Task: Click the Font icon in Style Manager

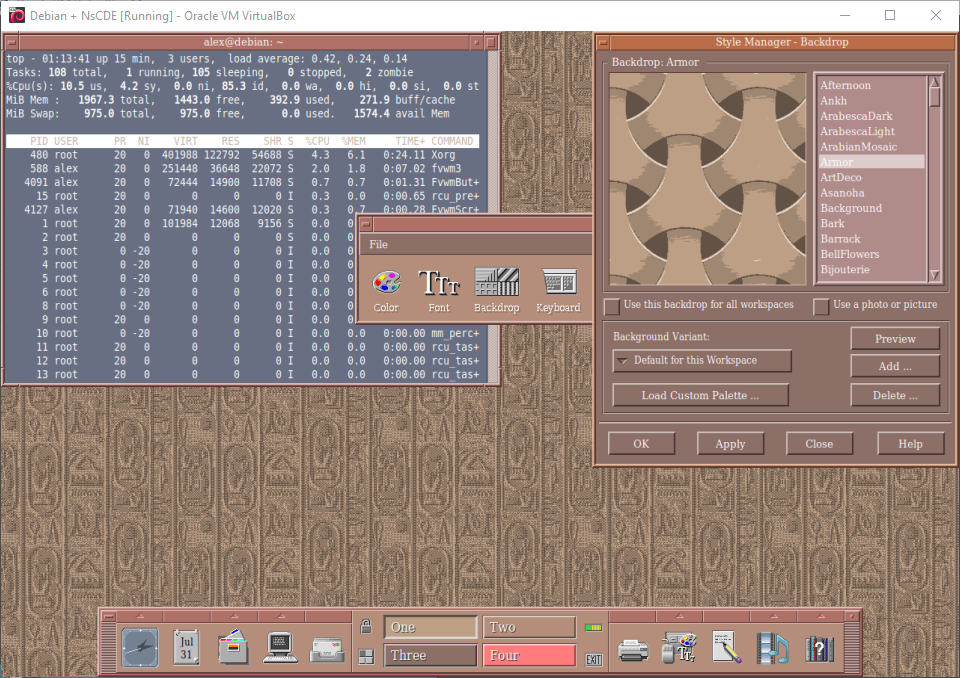Action: click(x=438, y=283)
